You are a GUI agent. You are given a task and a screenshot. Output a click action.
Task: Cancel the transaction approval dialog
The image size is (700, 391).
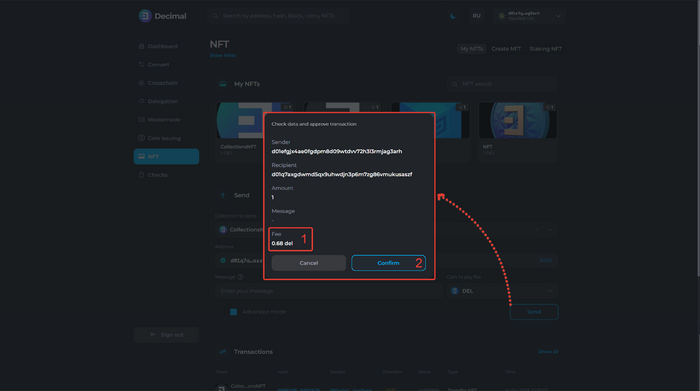tap(308, 263)
